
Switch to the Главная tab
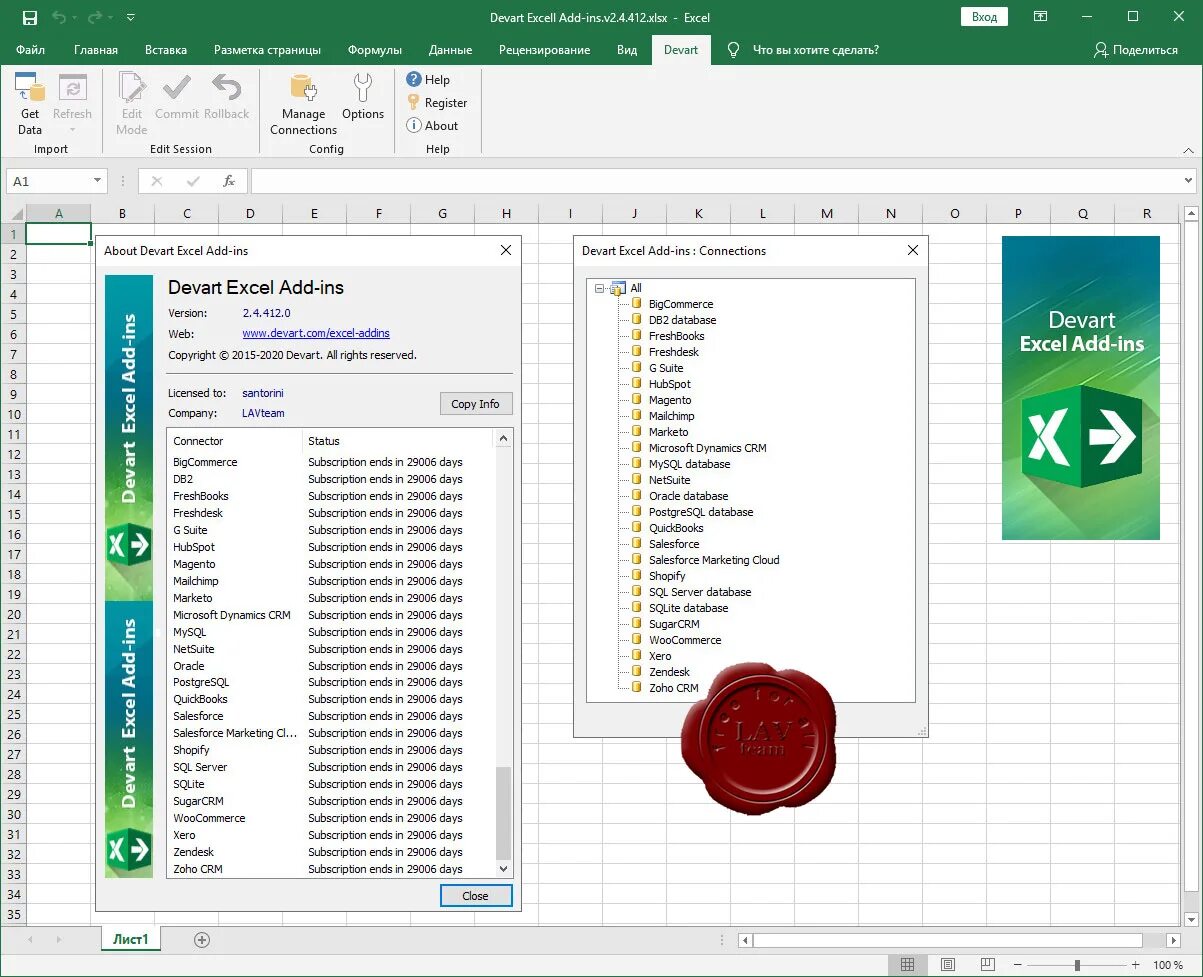pos(96,50)
